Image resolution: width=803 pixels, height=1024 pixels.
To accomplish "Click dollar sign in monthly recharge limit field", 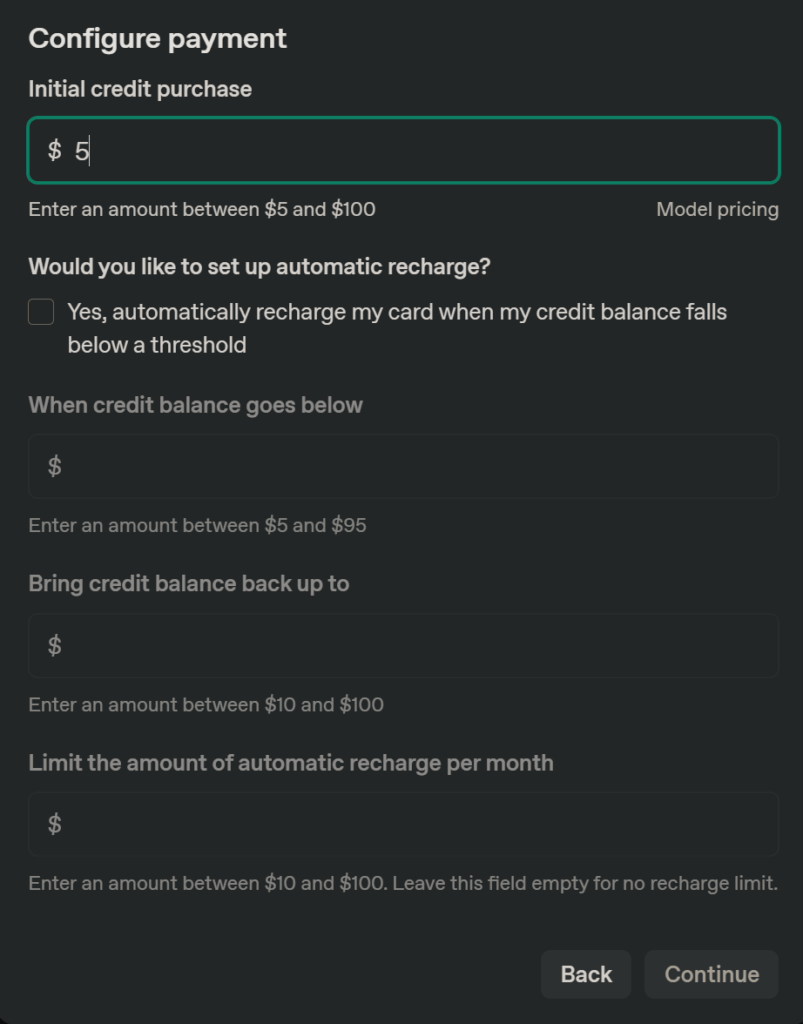I will (x=54, y=824).
